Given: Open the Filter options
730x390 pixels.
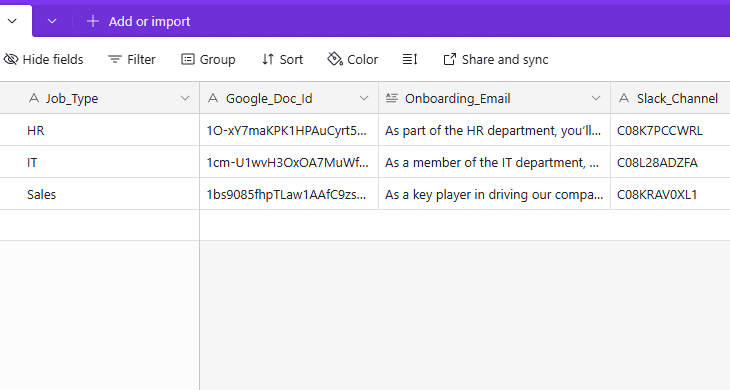Looking at the screenshot, I should click(132, 60).
